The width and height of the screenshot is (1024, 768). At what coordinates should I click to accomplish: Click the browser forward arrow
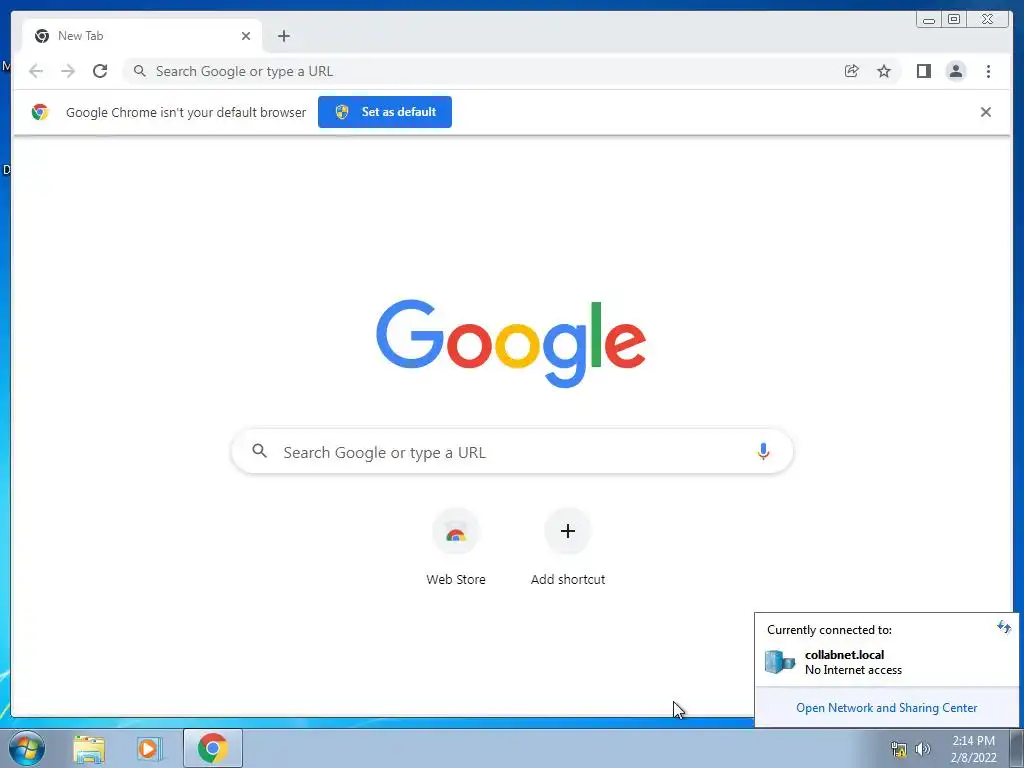[x=68, y=71]
